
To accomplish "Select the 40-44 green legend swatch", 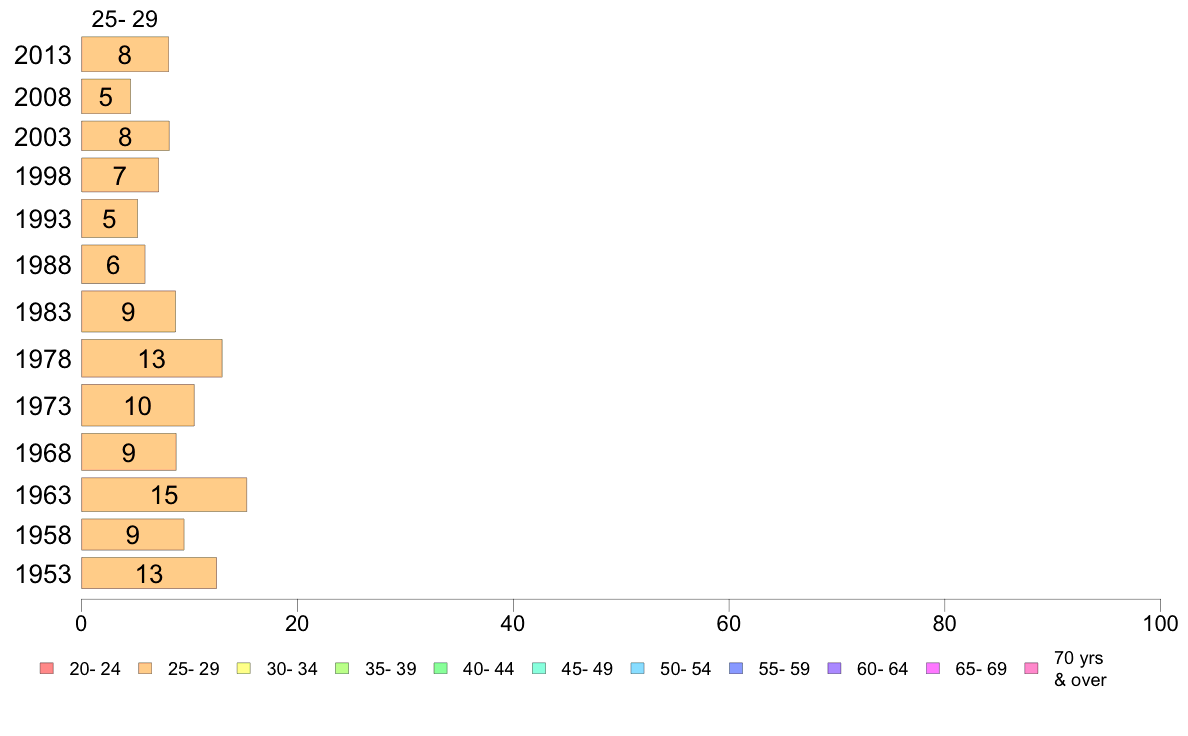I will pyautogui.click(x=440, y=669).
